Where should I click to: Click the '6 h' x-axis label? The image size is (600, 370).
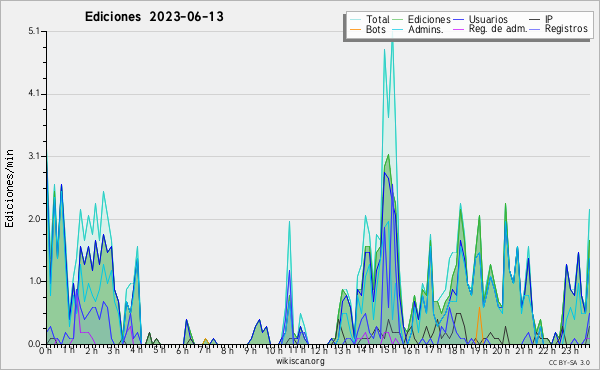point(182,350)
